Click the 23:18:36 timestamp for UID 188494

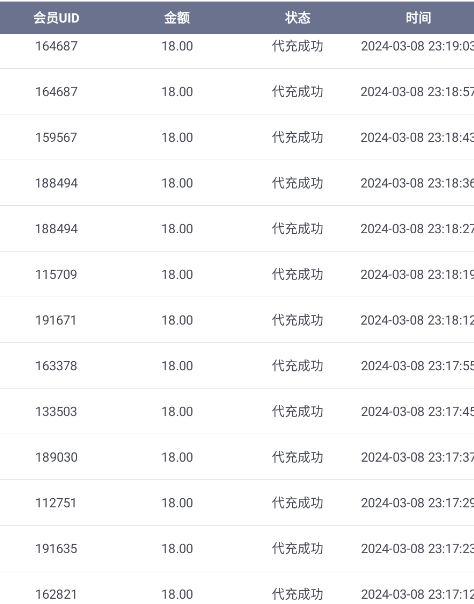point(417,183)
